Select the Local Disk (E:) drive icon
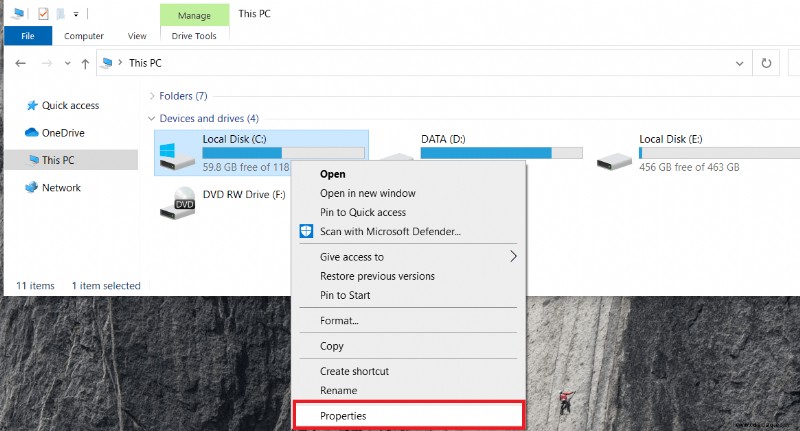Screen dimensions: 800x431 click(614, 162)
